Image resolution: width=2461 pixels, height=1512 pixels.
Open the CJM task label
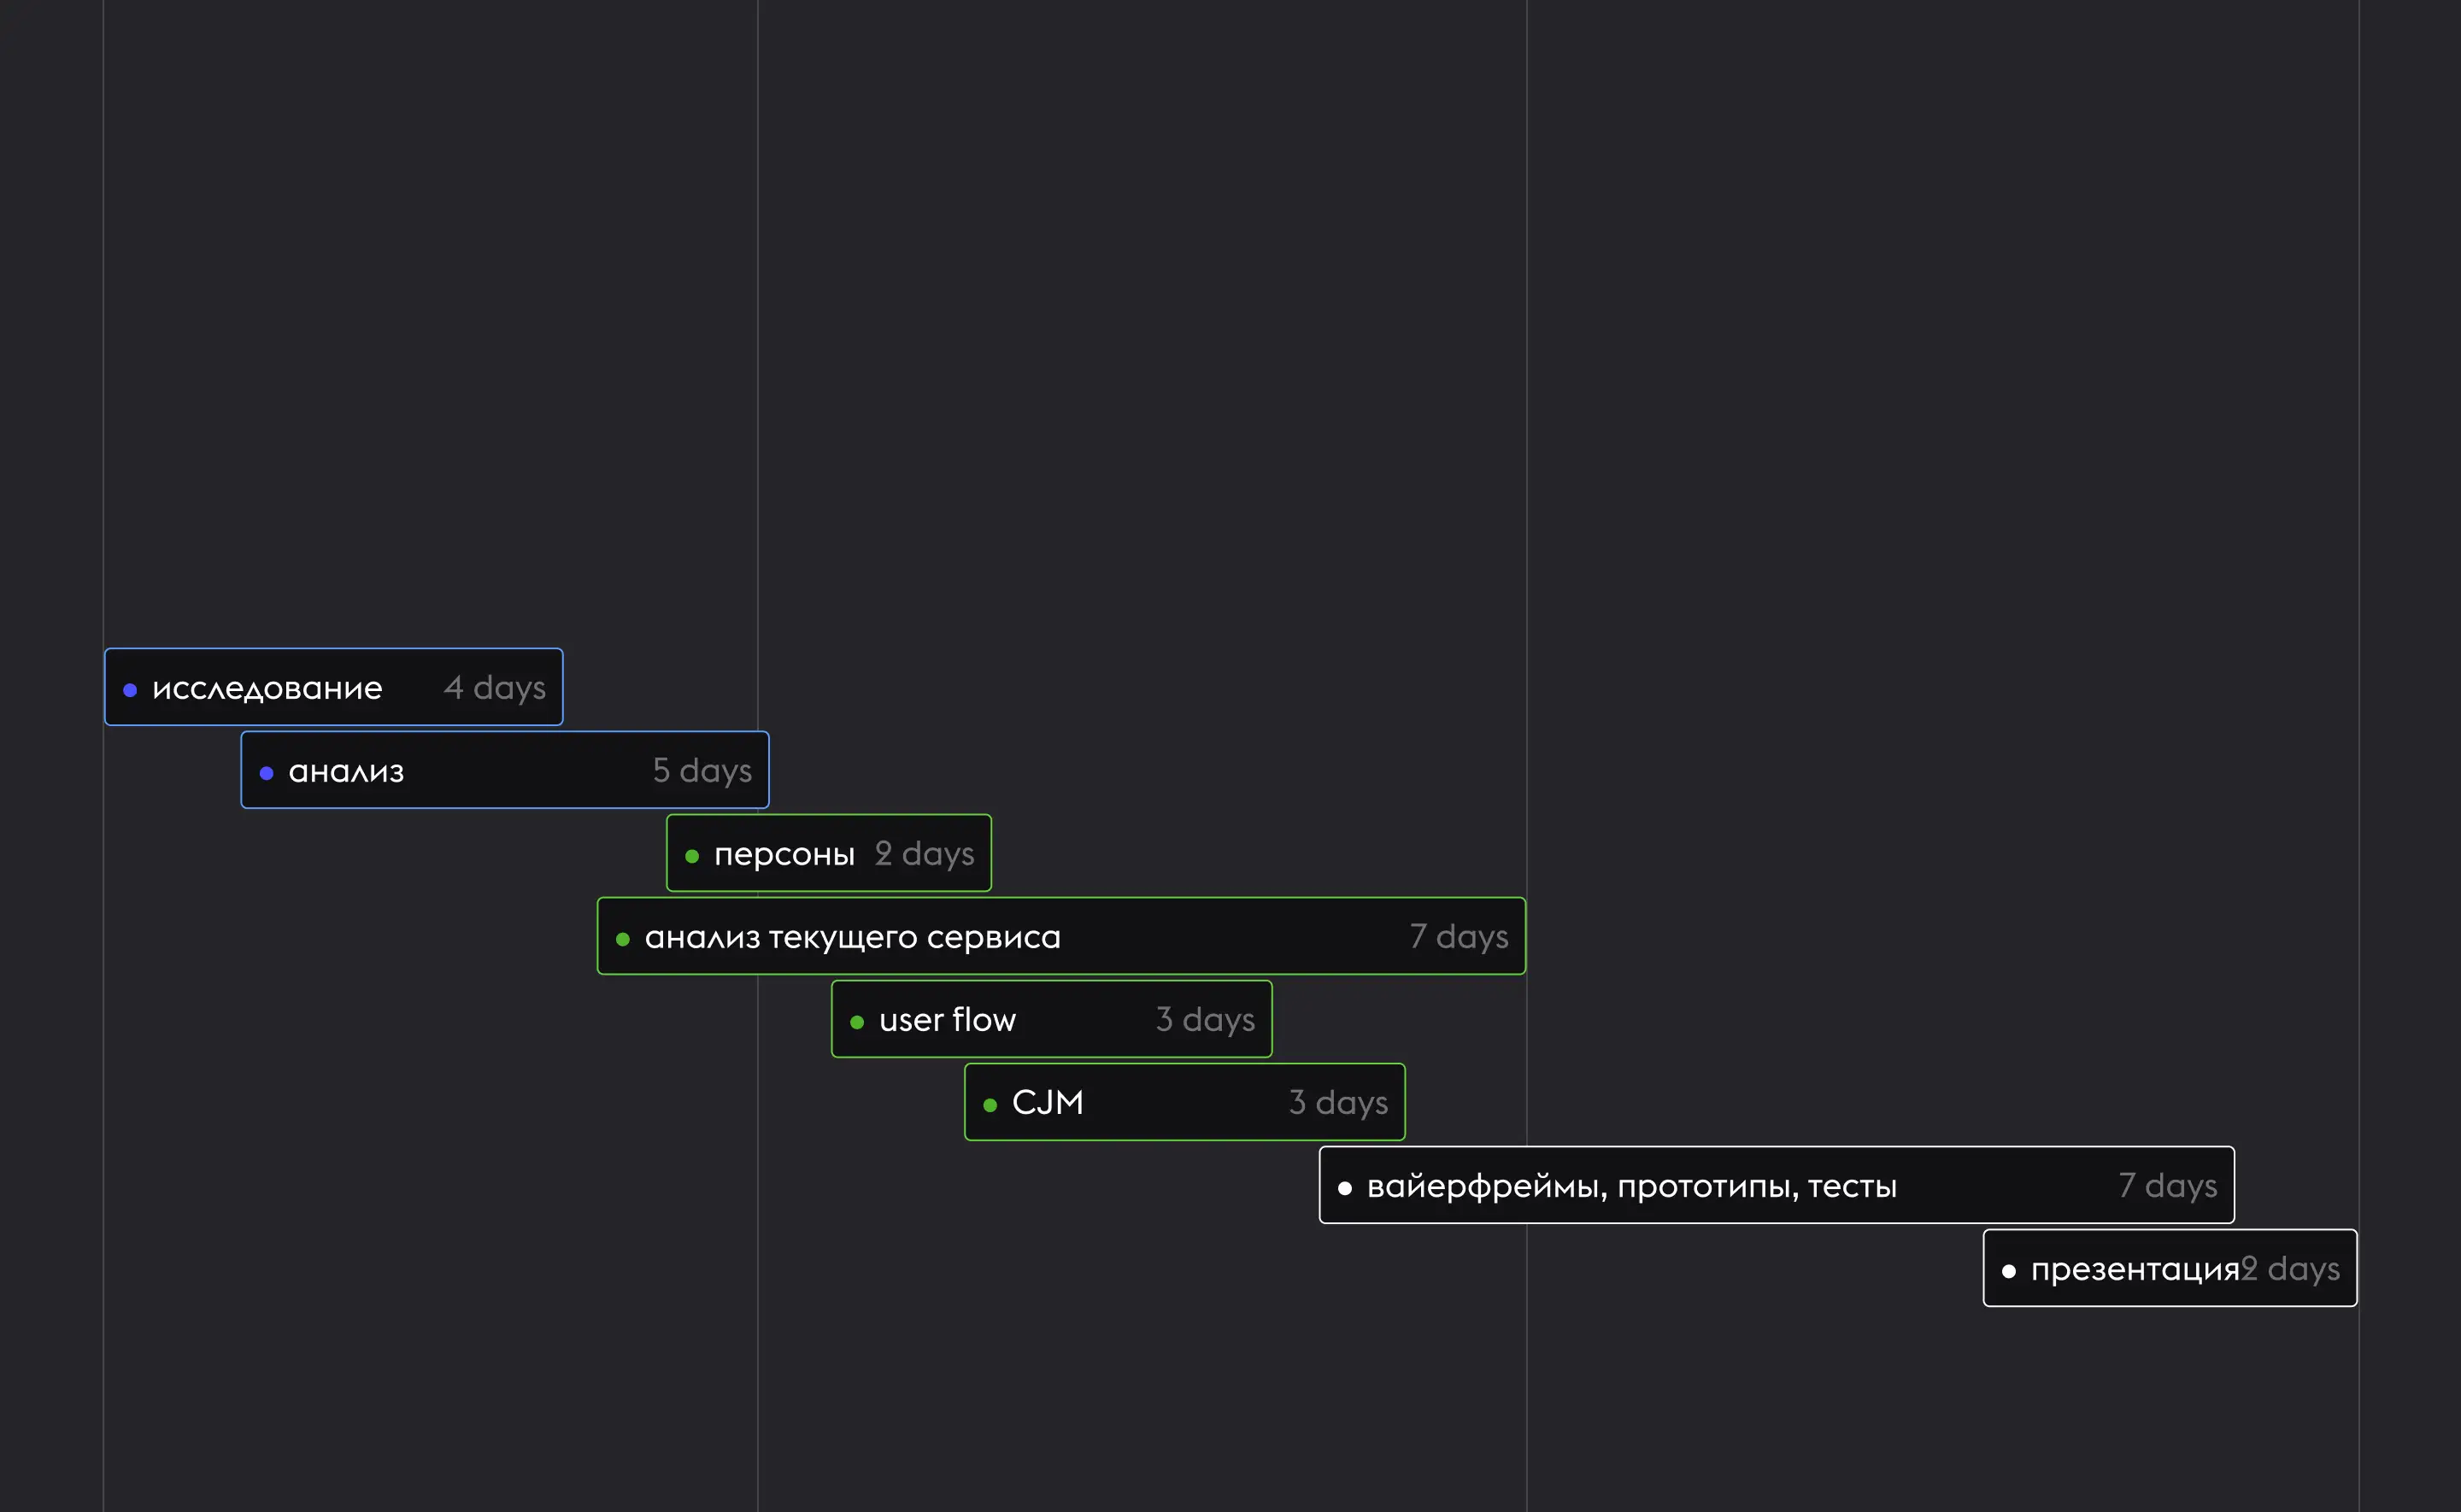pyautogui.click(x=1047, y=1102)
